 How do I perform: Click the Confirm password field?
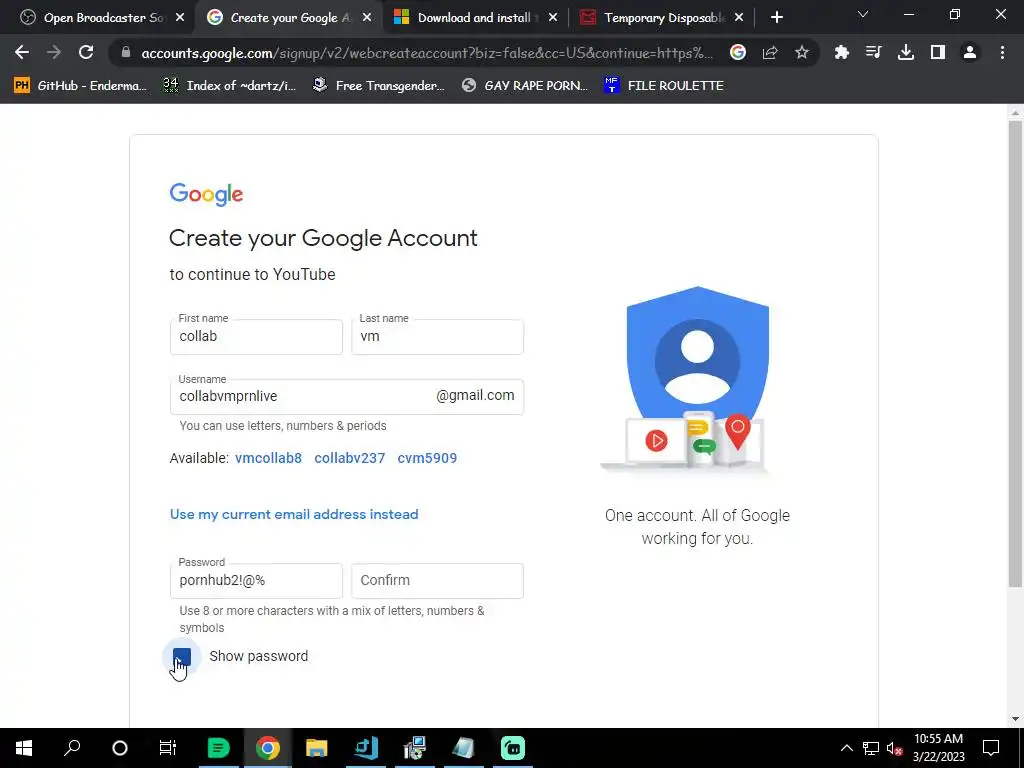(437, 581)
